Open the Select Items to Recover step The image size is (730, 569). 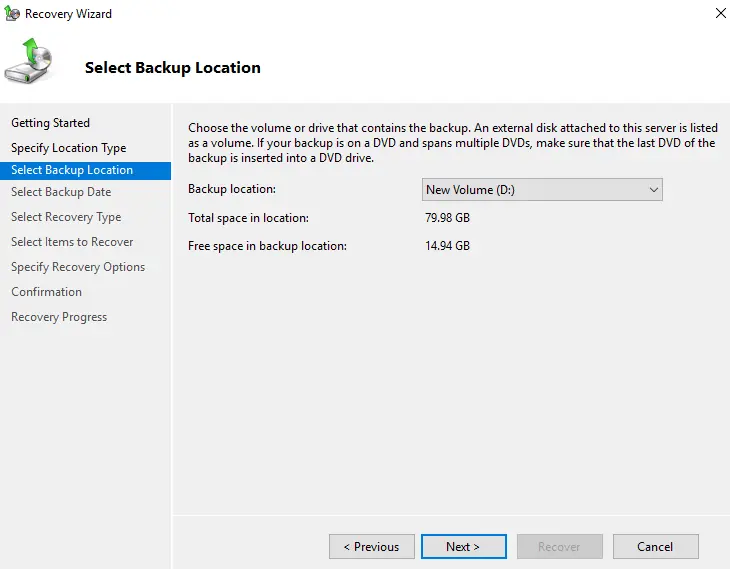point(72,242)
